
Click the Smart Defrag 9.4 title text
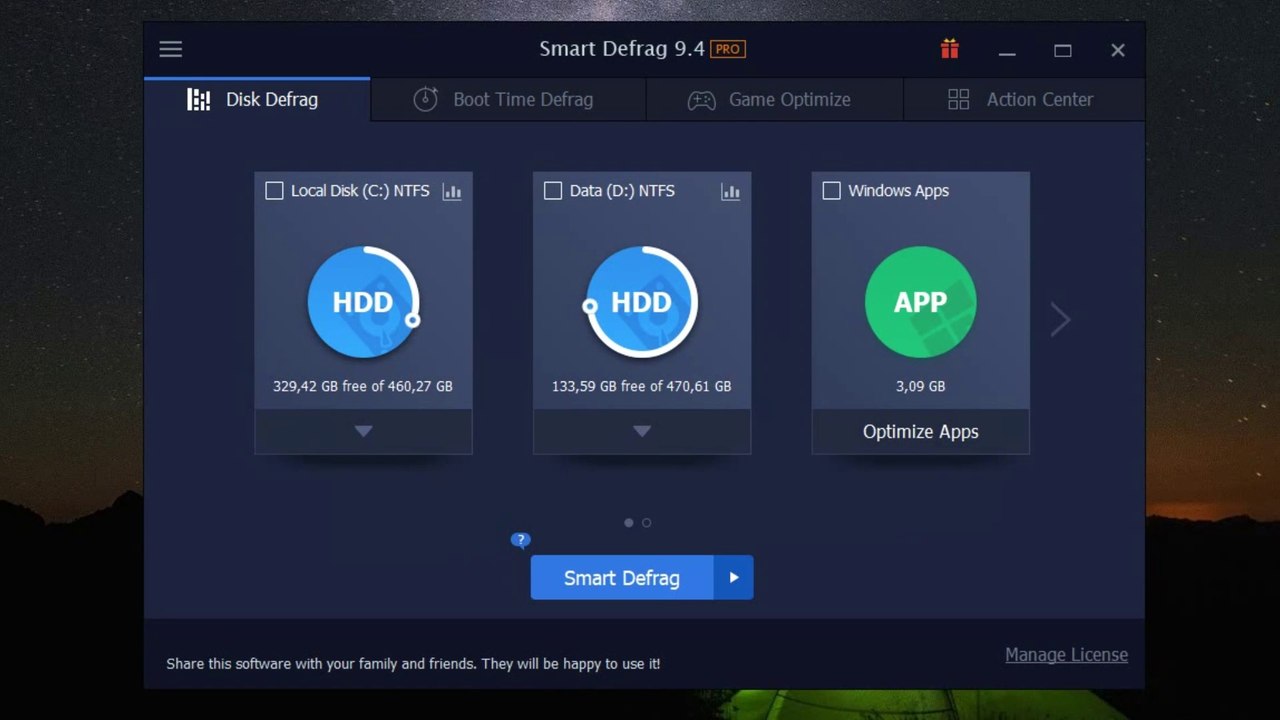pos(622,49)
